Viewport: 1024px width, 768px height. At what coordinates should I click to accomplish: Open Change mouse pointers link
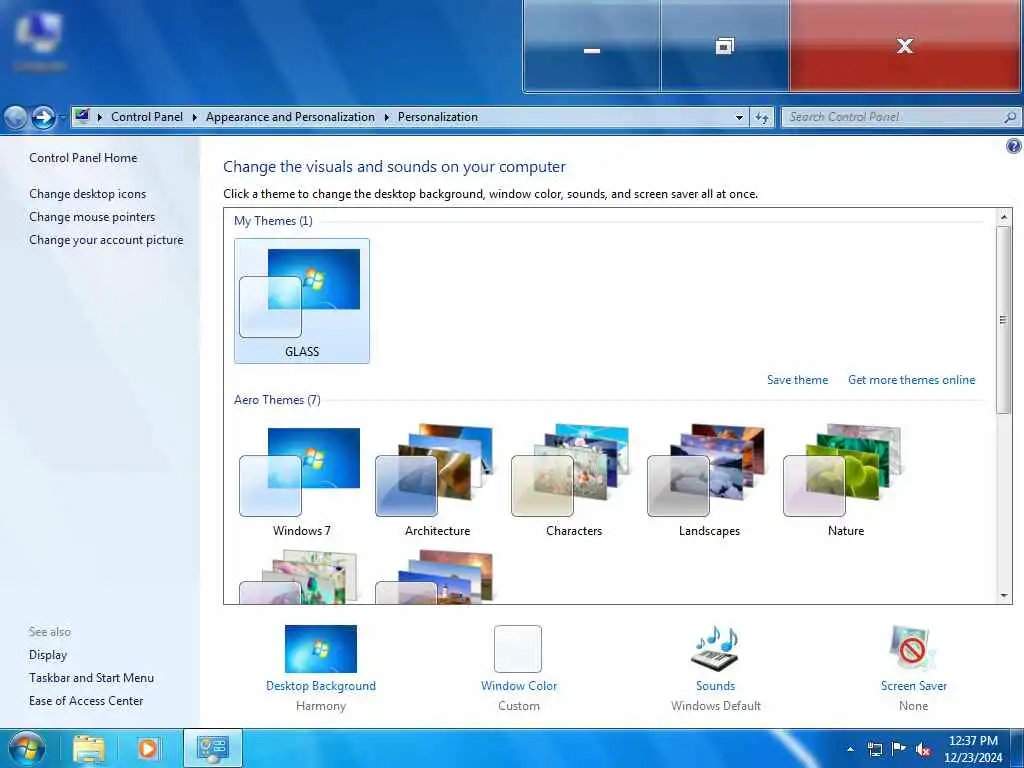pyautogui.click(x=92, y=217)
